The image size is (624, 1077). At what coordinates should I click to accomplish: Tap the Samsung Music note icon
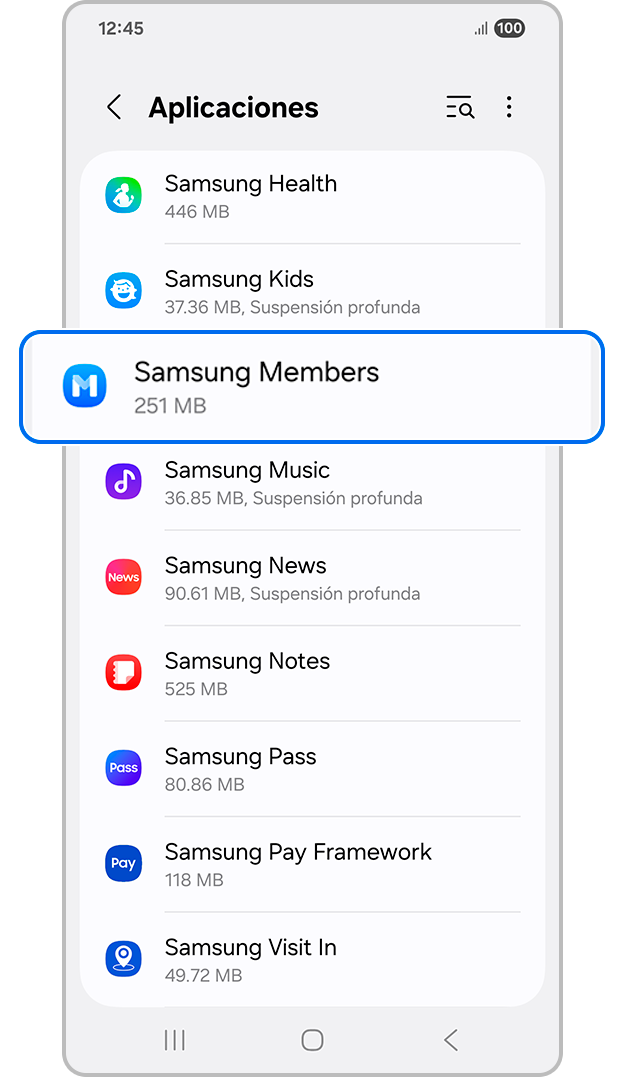coord(124,481)
